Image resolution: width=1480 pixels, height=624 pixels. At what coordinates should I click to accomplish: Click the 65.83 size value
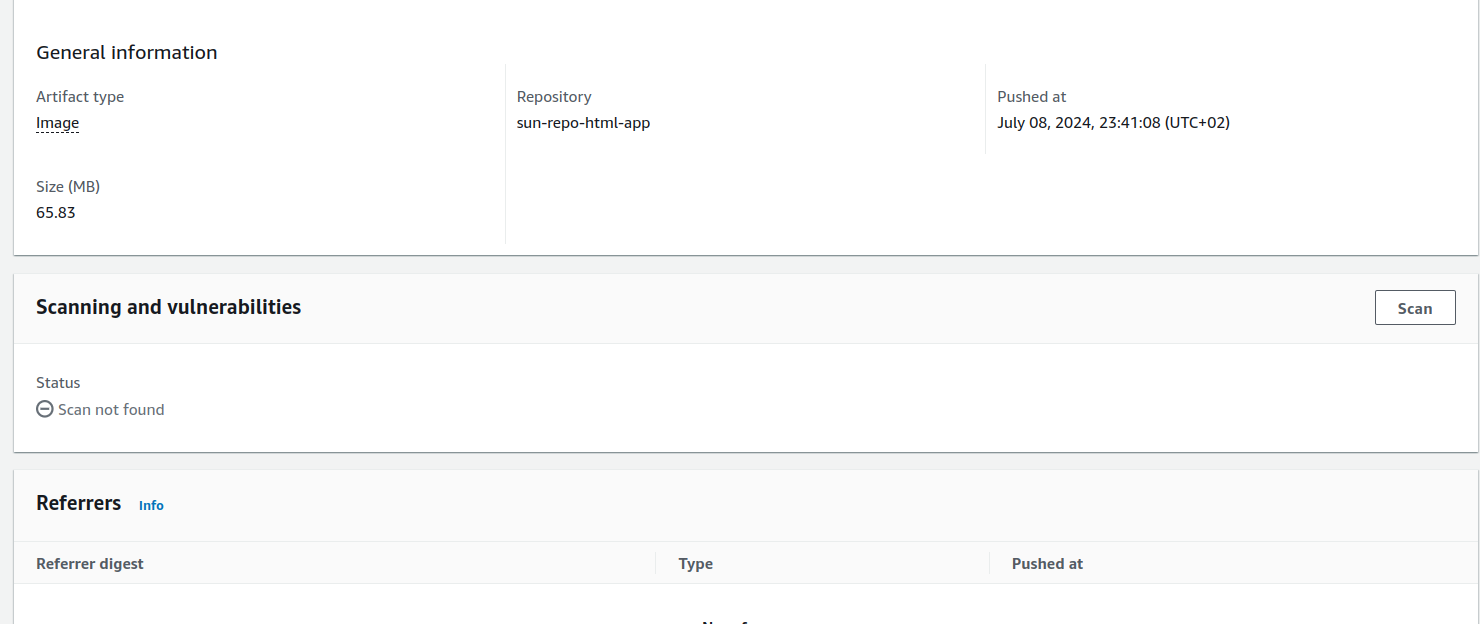pyautogui.click(x=56, y=212)
